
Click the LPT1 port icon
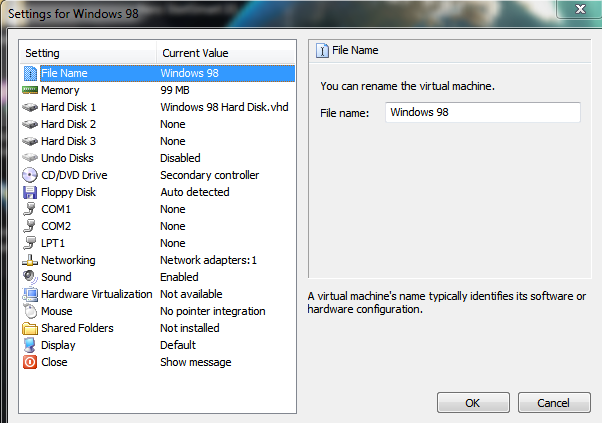[x=30, y=243]
